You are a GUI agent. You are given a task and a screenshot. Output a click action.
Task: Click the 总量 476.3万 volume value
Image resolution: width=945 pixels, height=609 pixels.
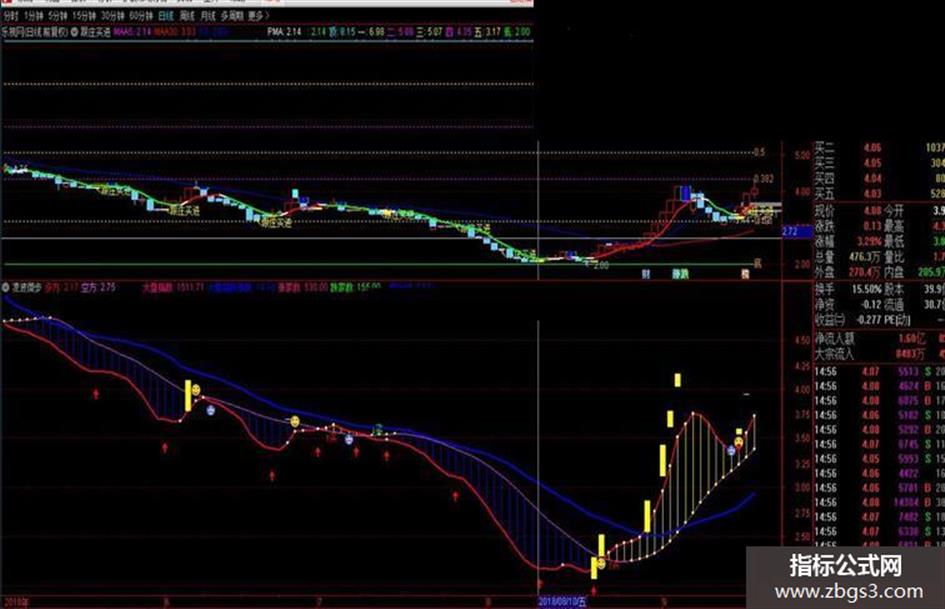point(865,257)
